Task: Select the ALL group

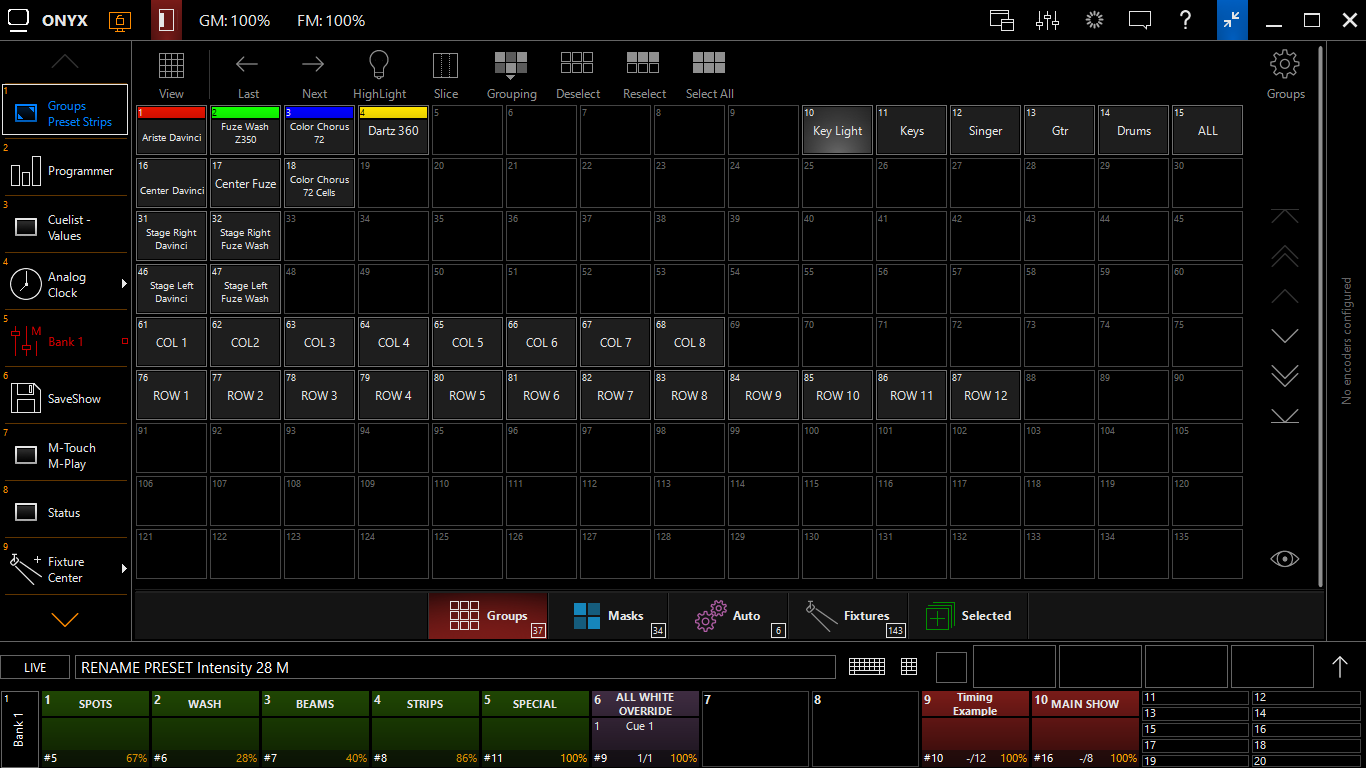Action: tap(1207, 130)
